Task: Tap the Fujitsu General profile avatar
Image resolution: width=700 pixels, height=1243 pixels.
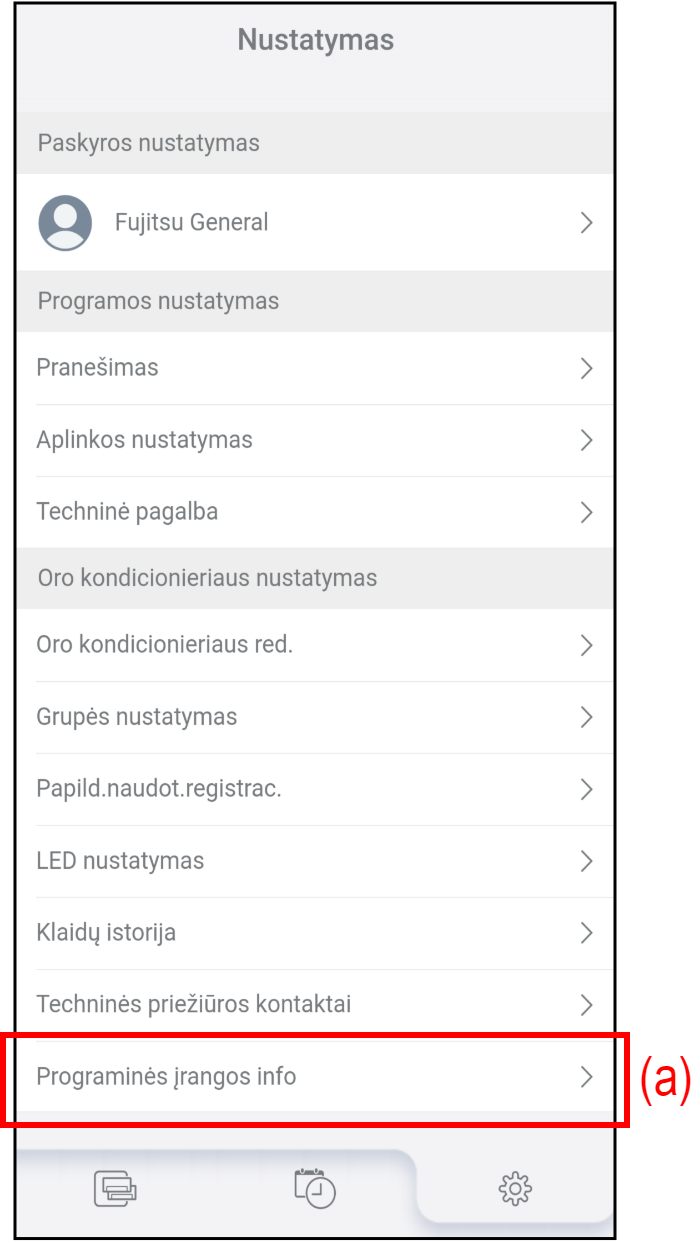Action: point(65,222)
